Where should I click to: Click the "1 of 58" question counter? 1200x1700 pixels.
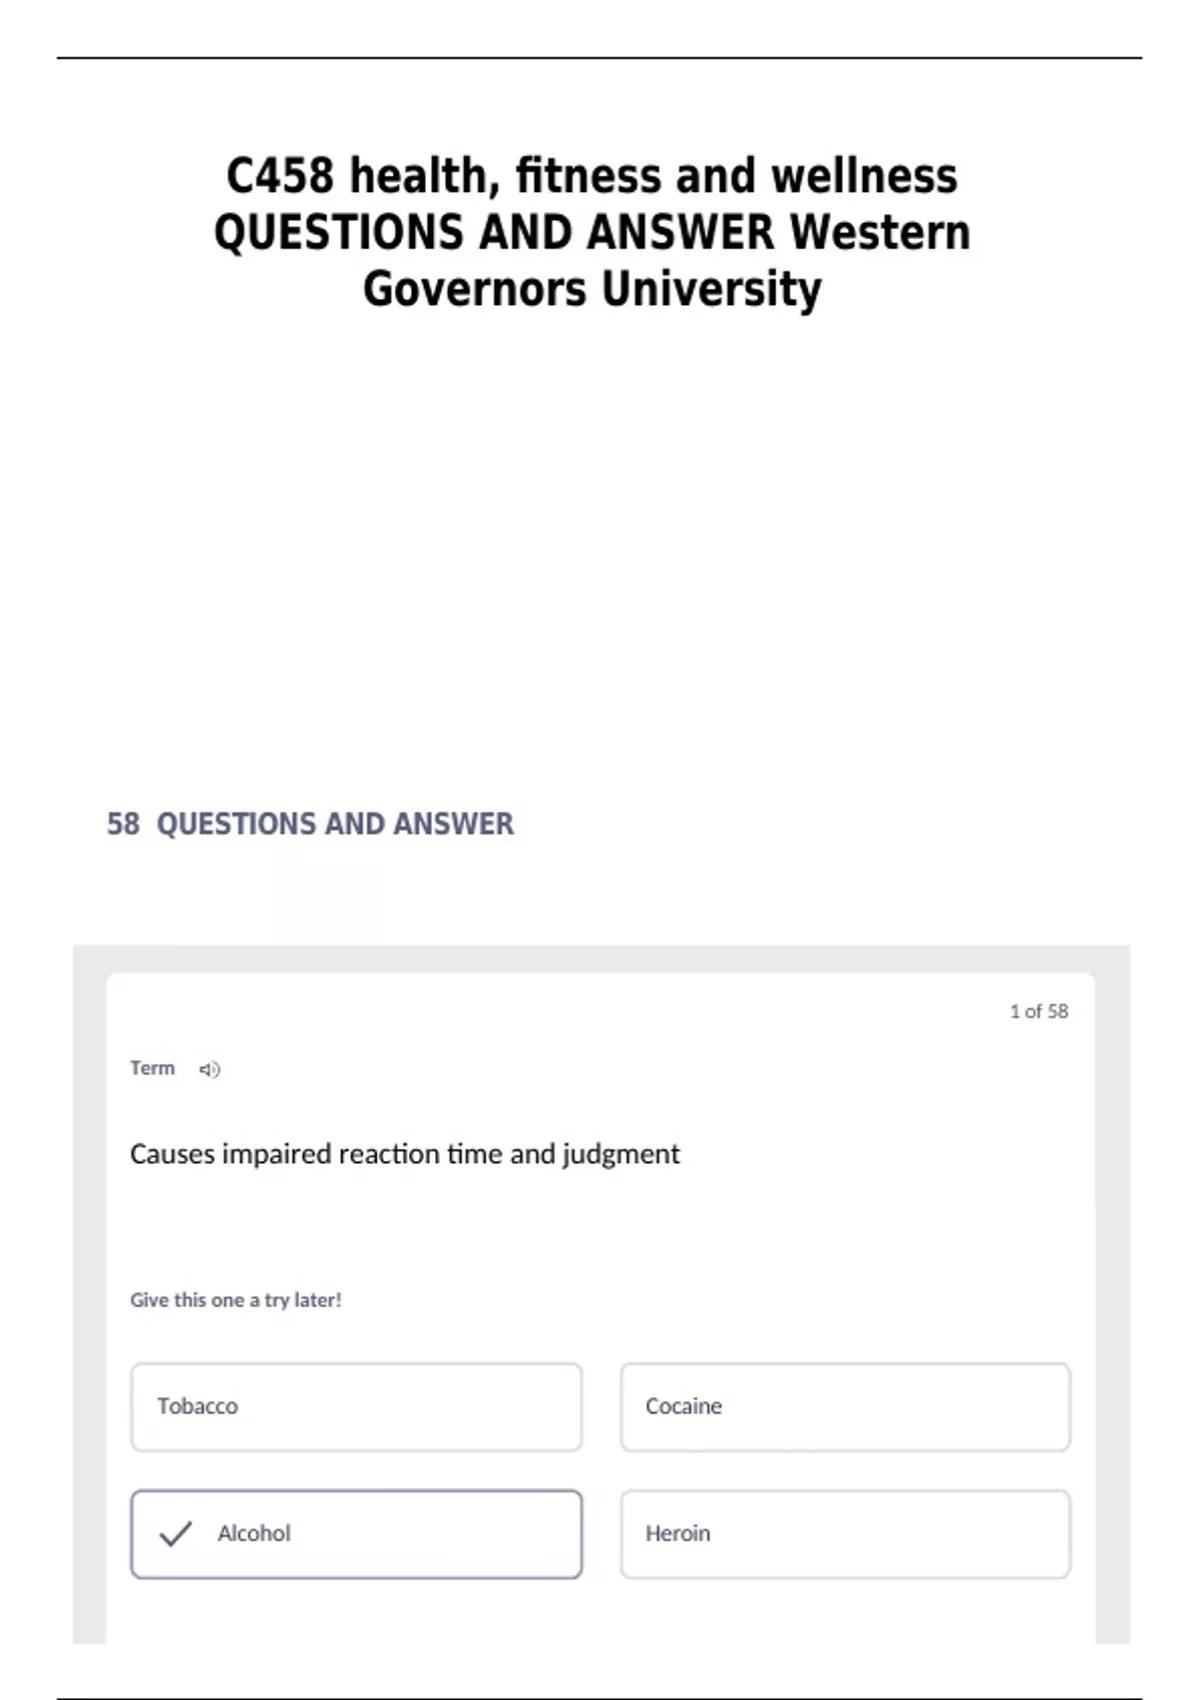1038,1011
